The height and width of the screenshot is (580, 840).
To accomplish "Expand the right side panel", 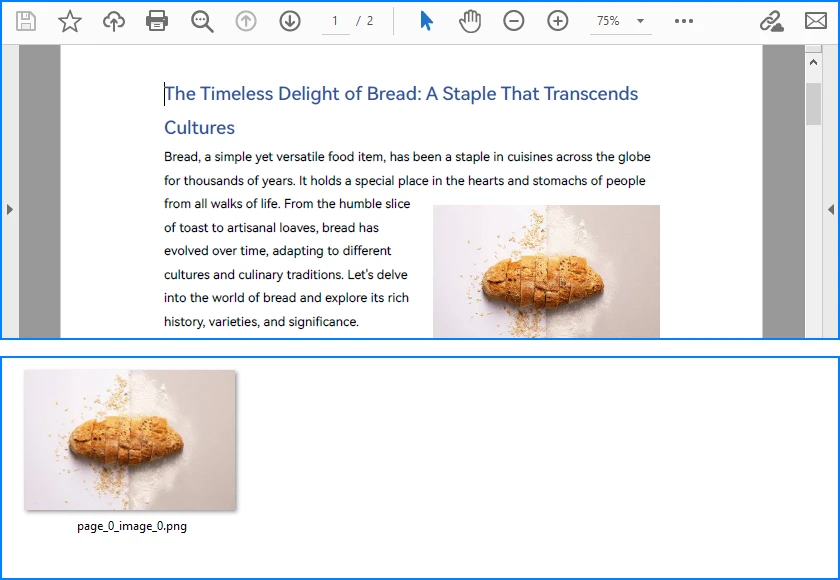I will coord(830,210).
